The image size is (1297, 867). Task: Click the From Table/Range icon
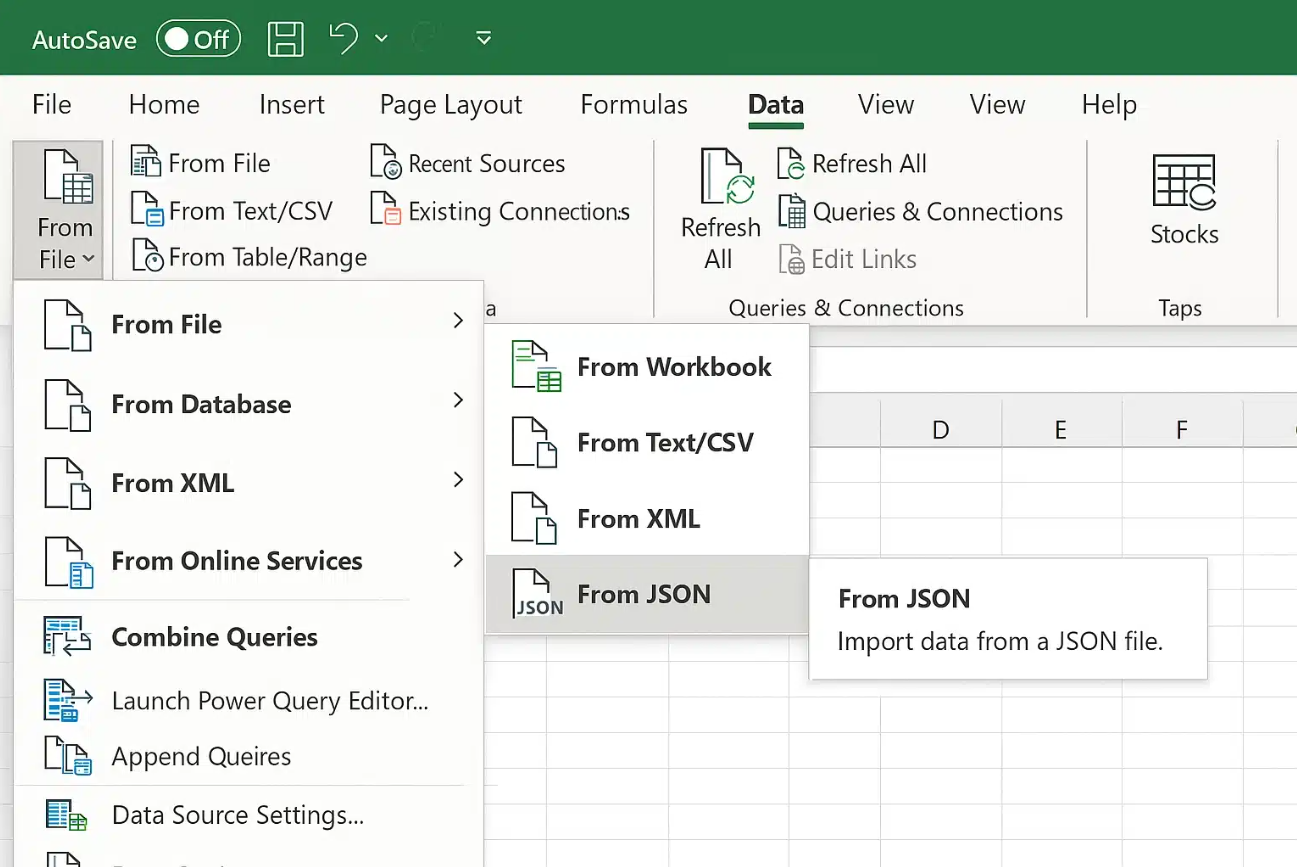coord(147,257)
